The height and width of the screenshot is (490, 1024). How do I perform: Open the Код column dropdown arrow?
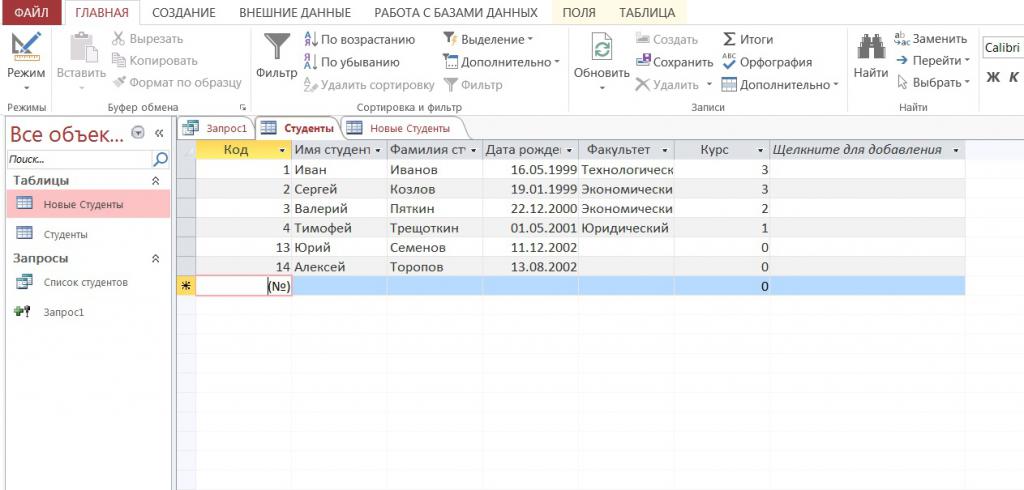pos(282,150)
